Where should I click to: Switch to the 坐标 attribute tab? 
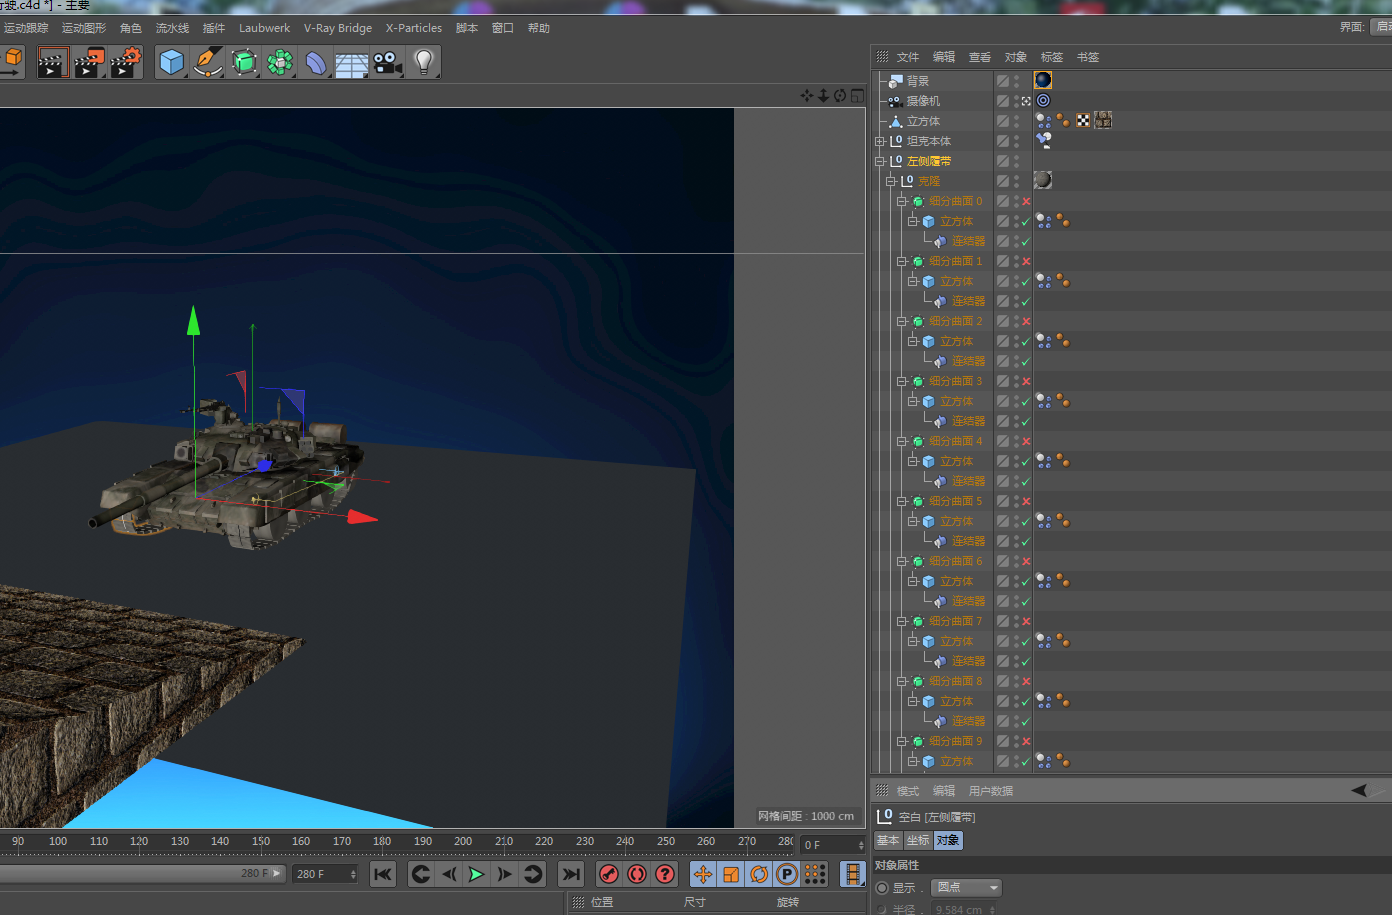tap(917, 840)
